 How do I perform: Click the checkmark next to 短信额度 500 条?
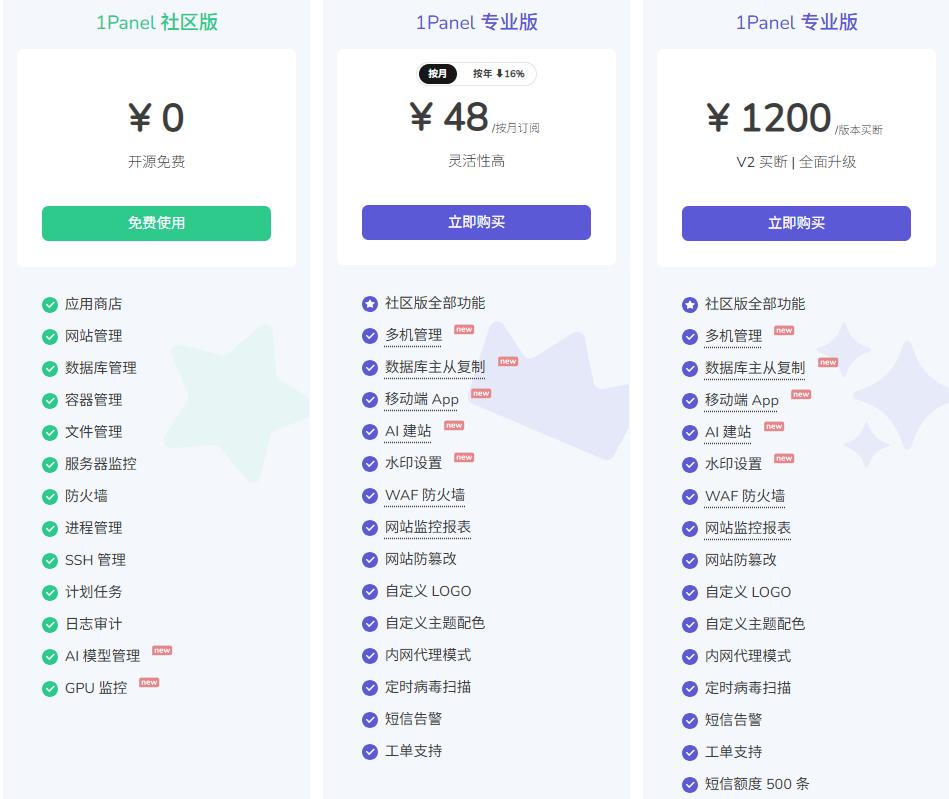click(690, 783)
